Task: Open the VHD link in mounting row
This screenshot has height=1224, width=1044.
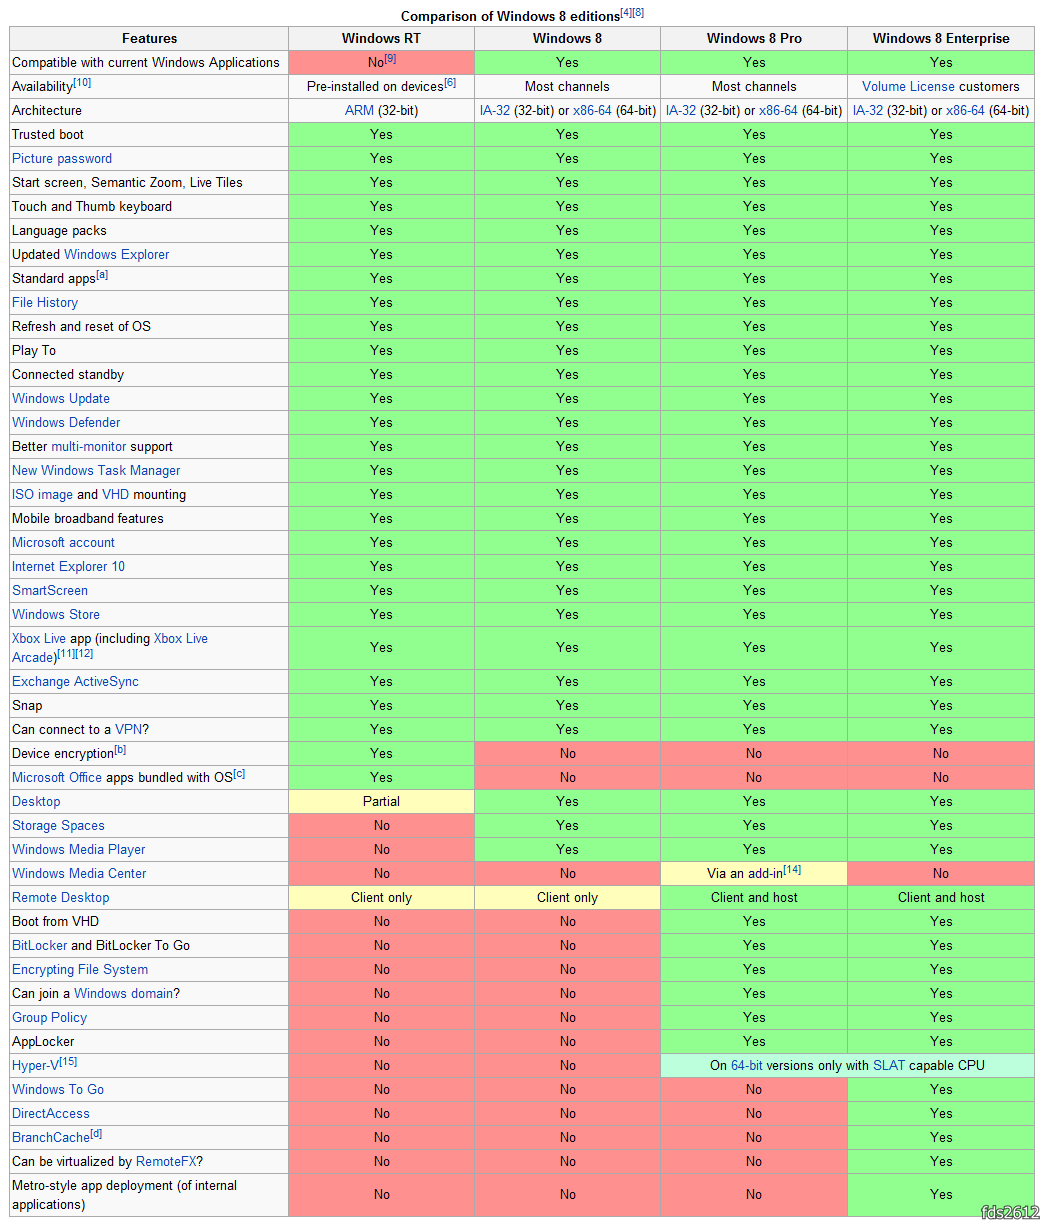Action: click(116, 494)
